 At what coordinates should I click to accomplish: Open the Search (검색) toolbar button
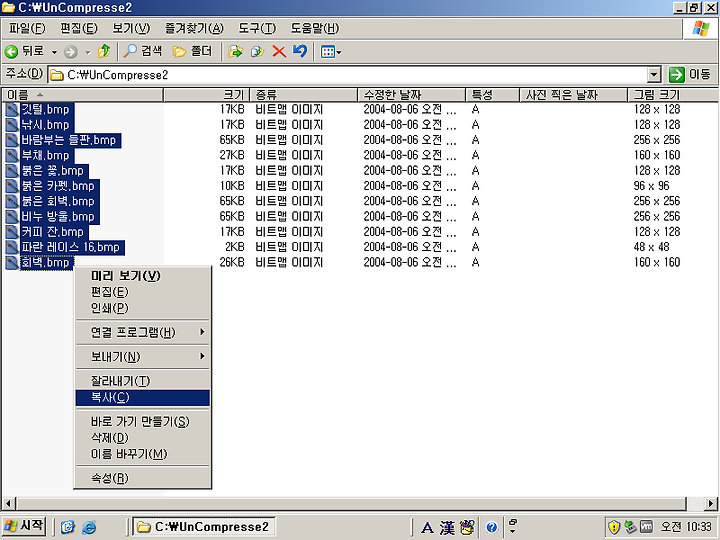point(143,51)
